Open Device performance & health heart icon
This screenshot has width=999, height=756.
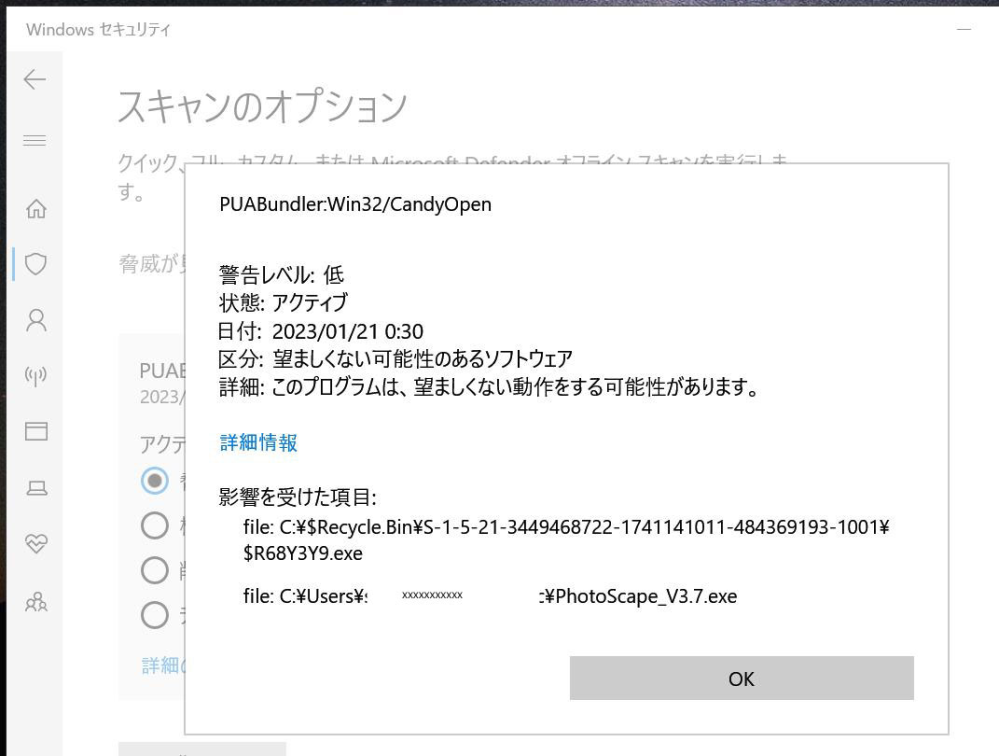tap(36, 543)
